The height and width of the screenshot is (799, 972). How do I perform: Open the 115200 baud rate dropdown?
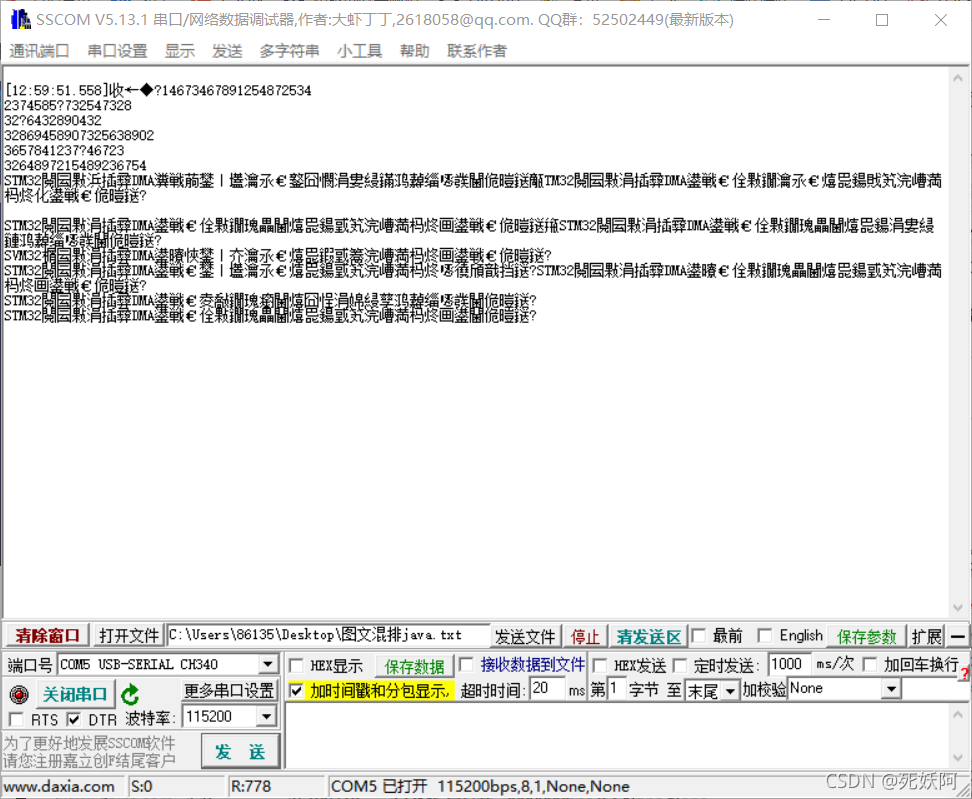[x=266, y=716]
